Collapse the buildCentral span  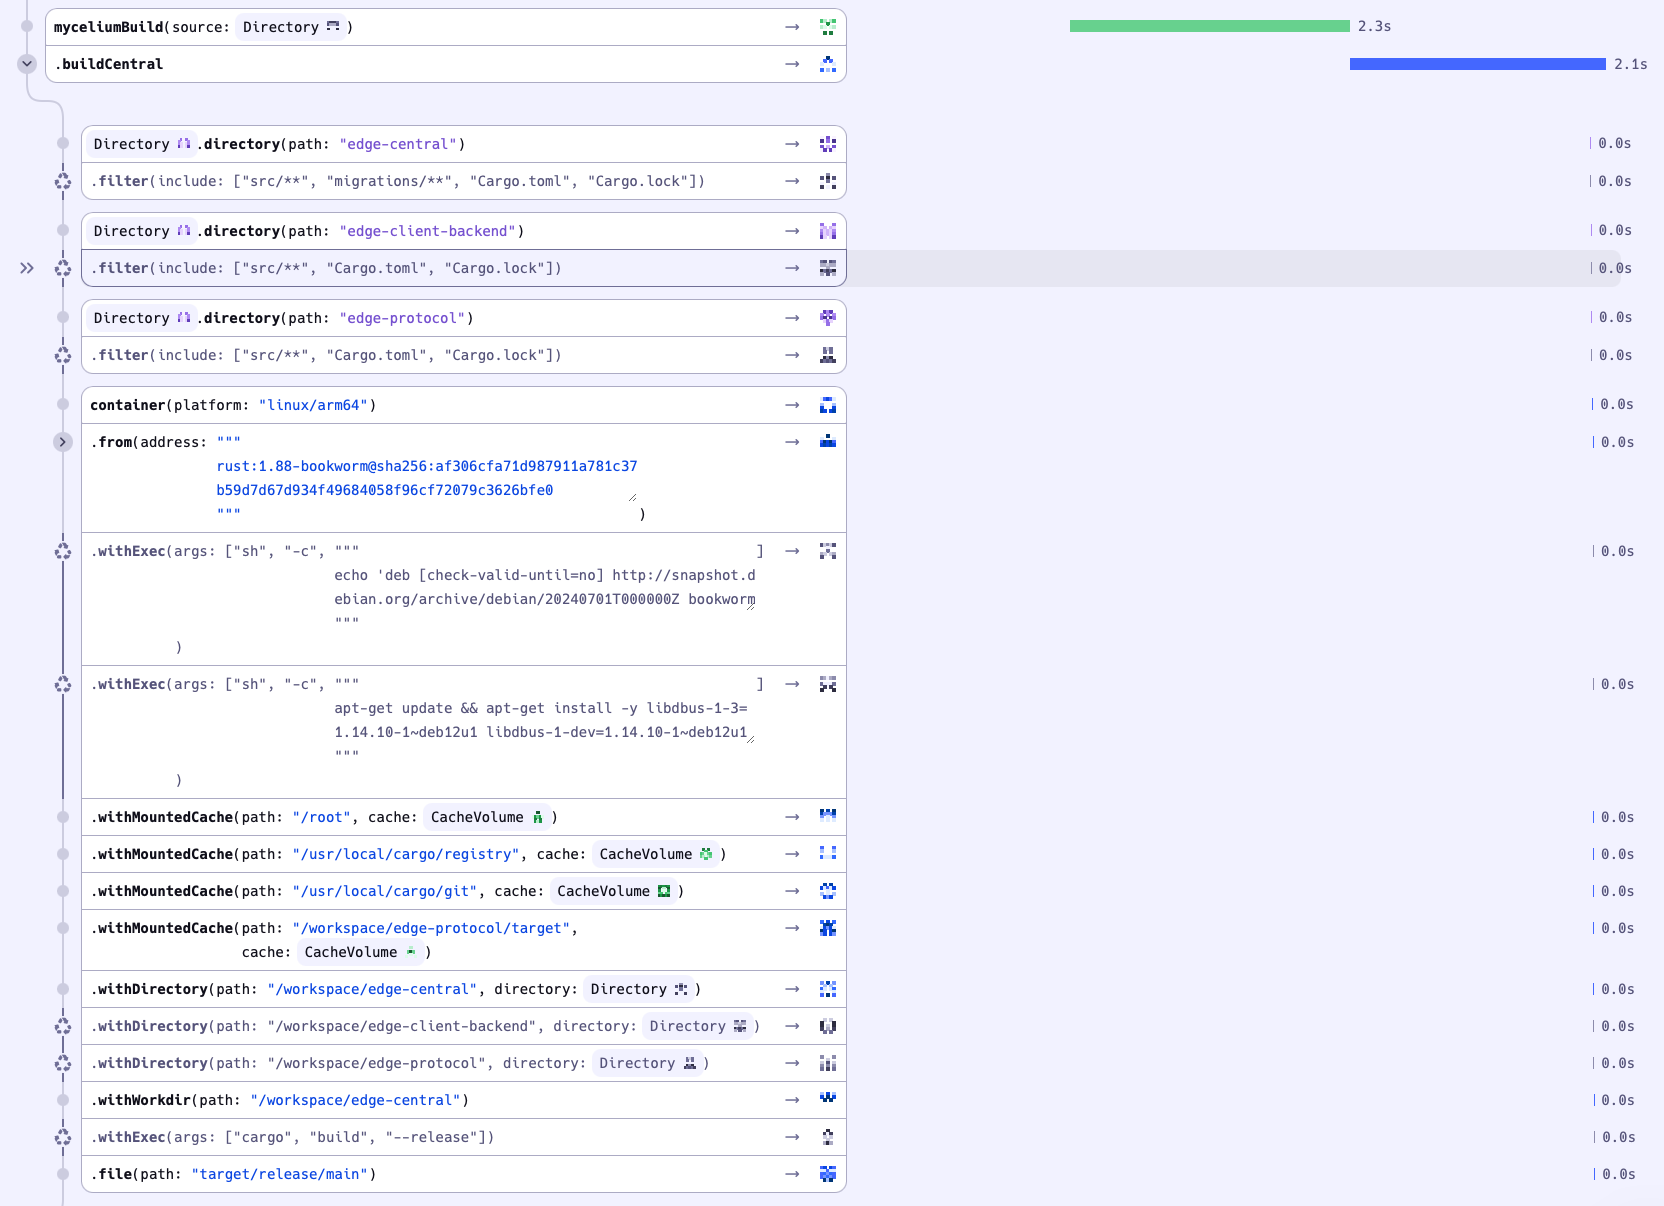tap(27, 64)
